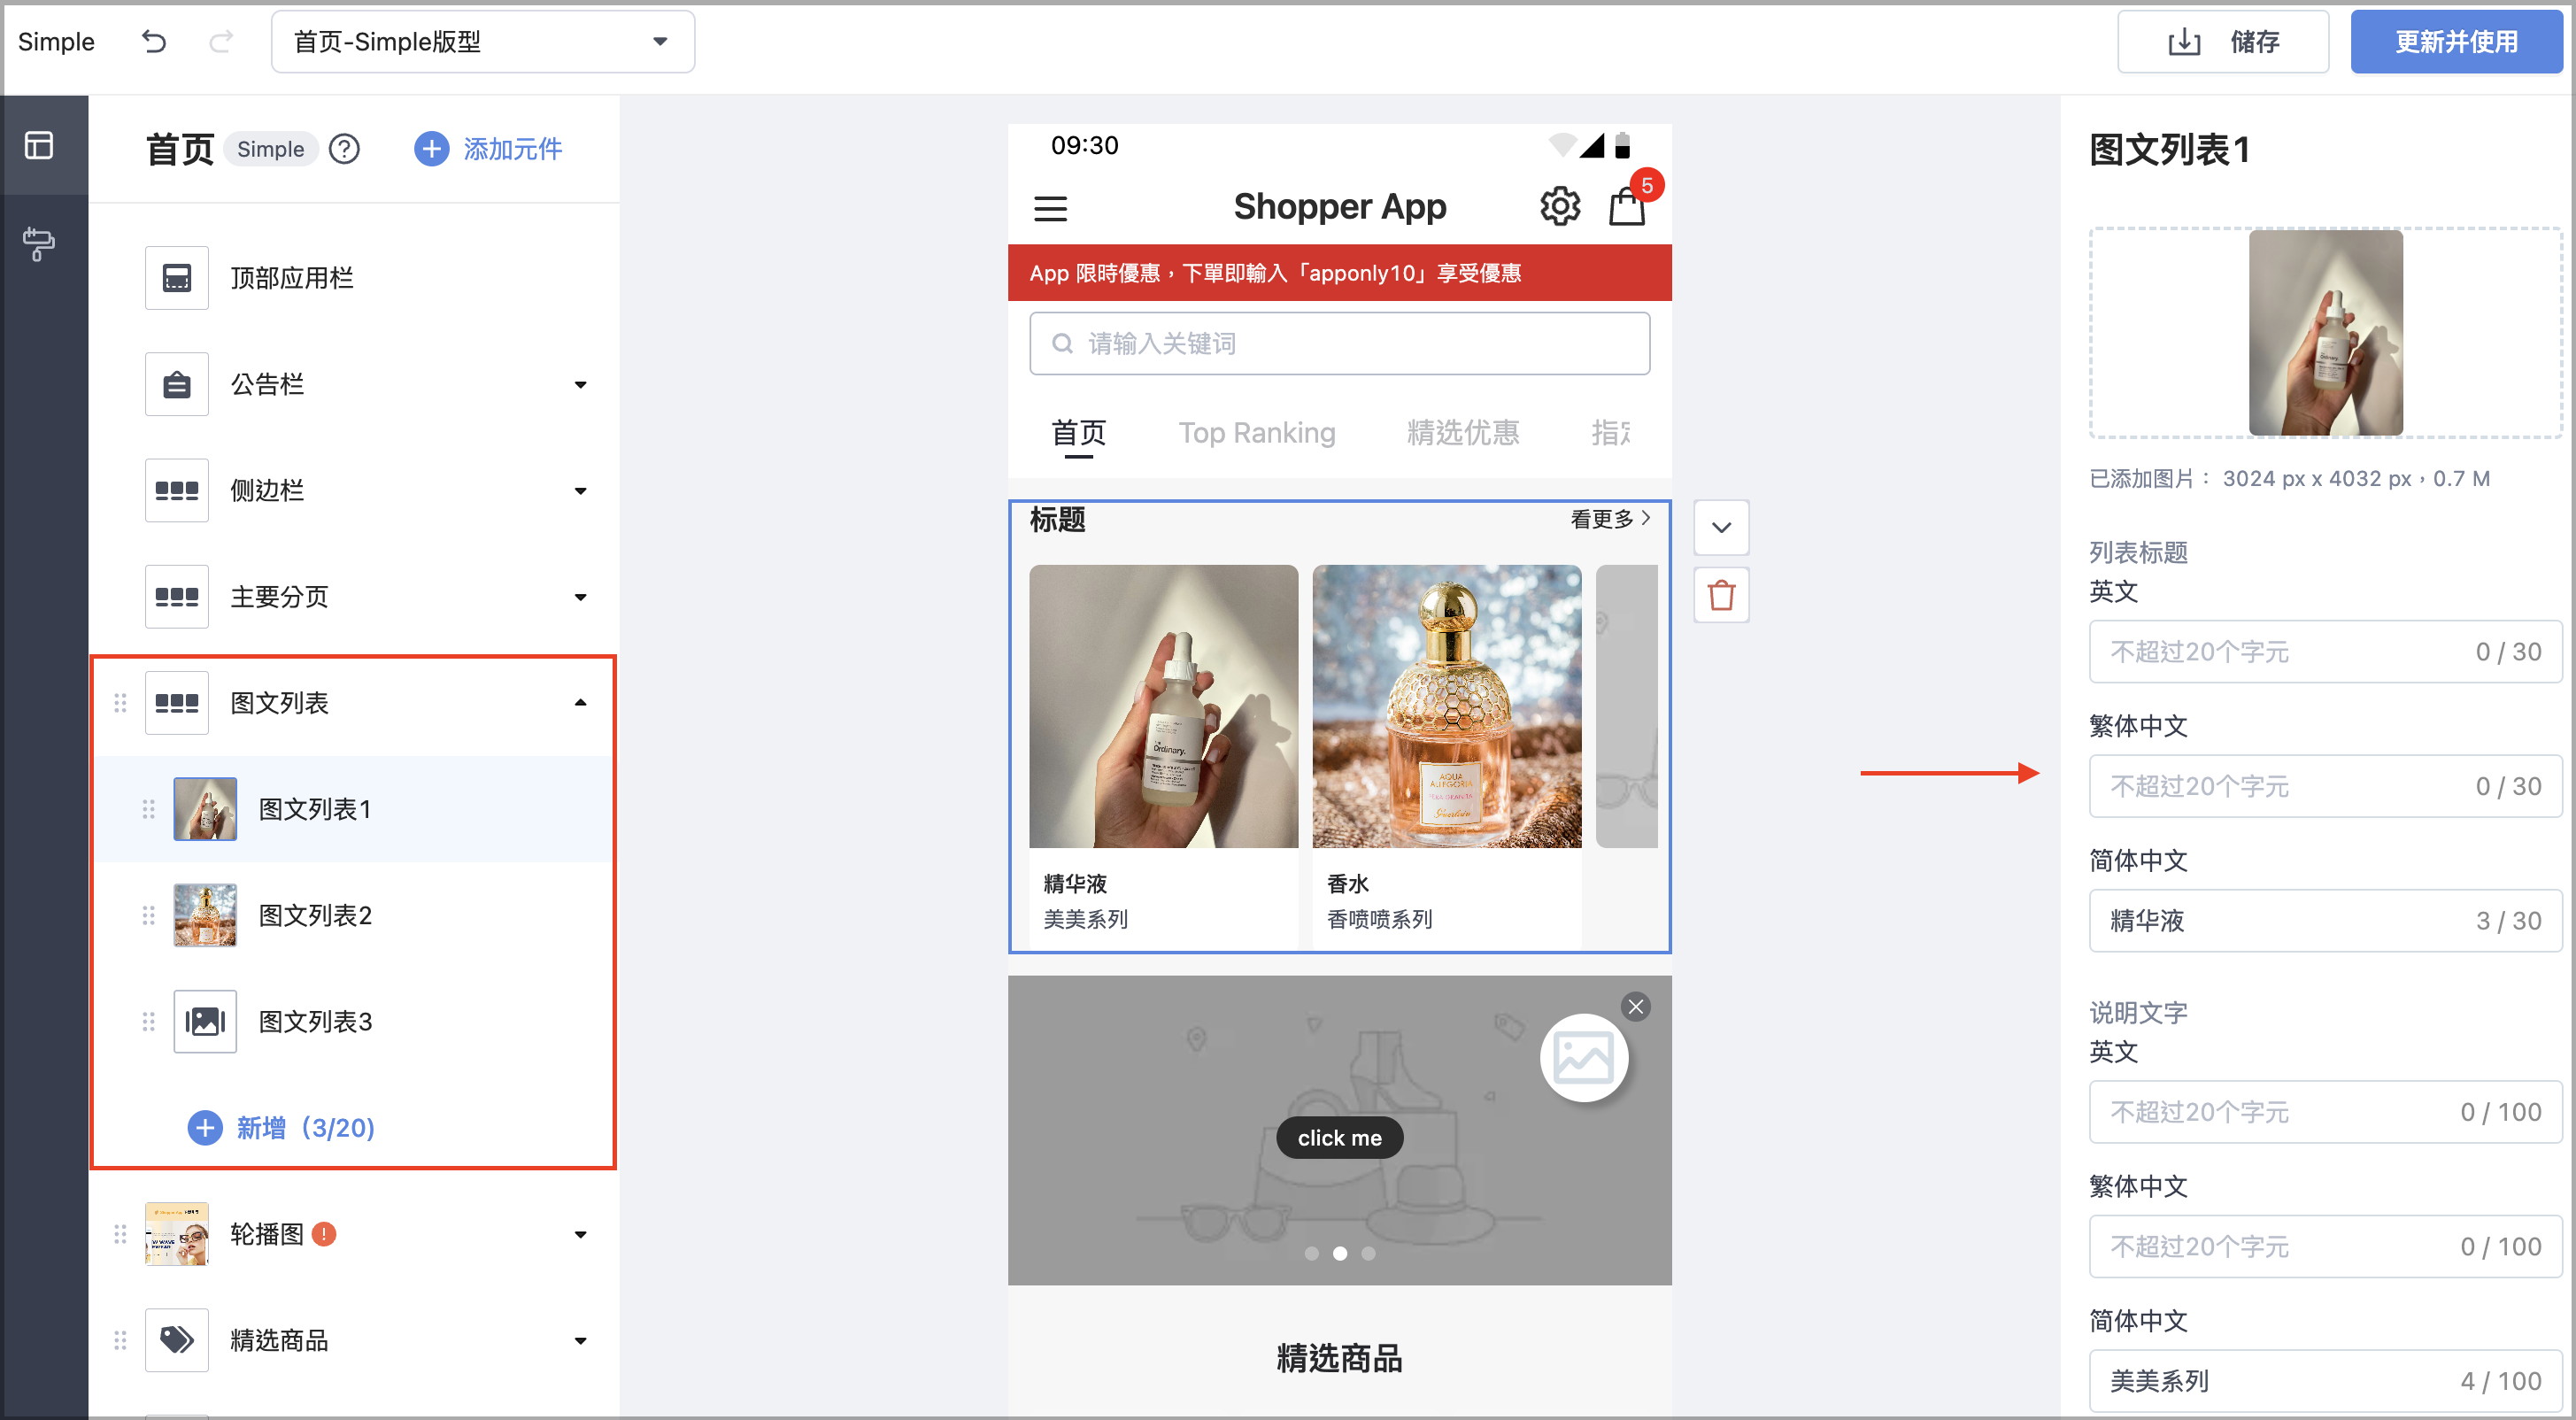This screenshot has width=2576, height=1420.
Task: Click the plus icon beside 添加元件
Action: 431,149
